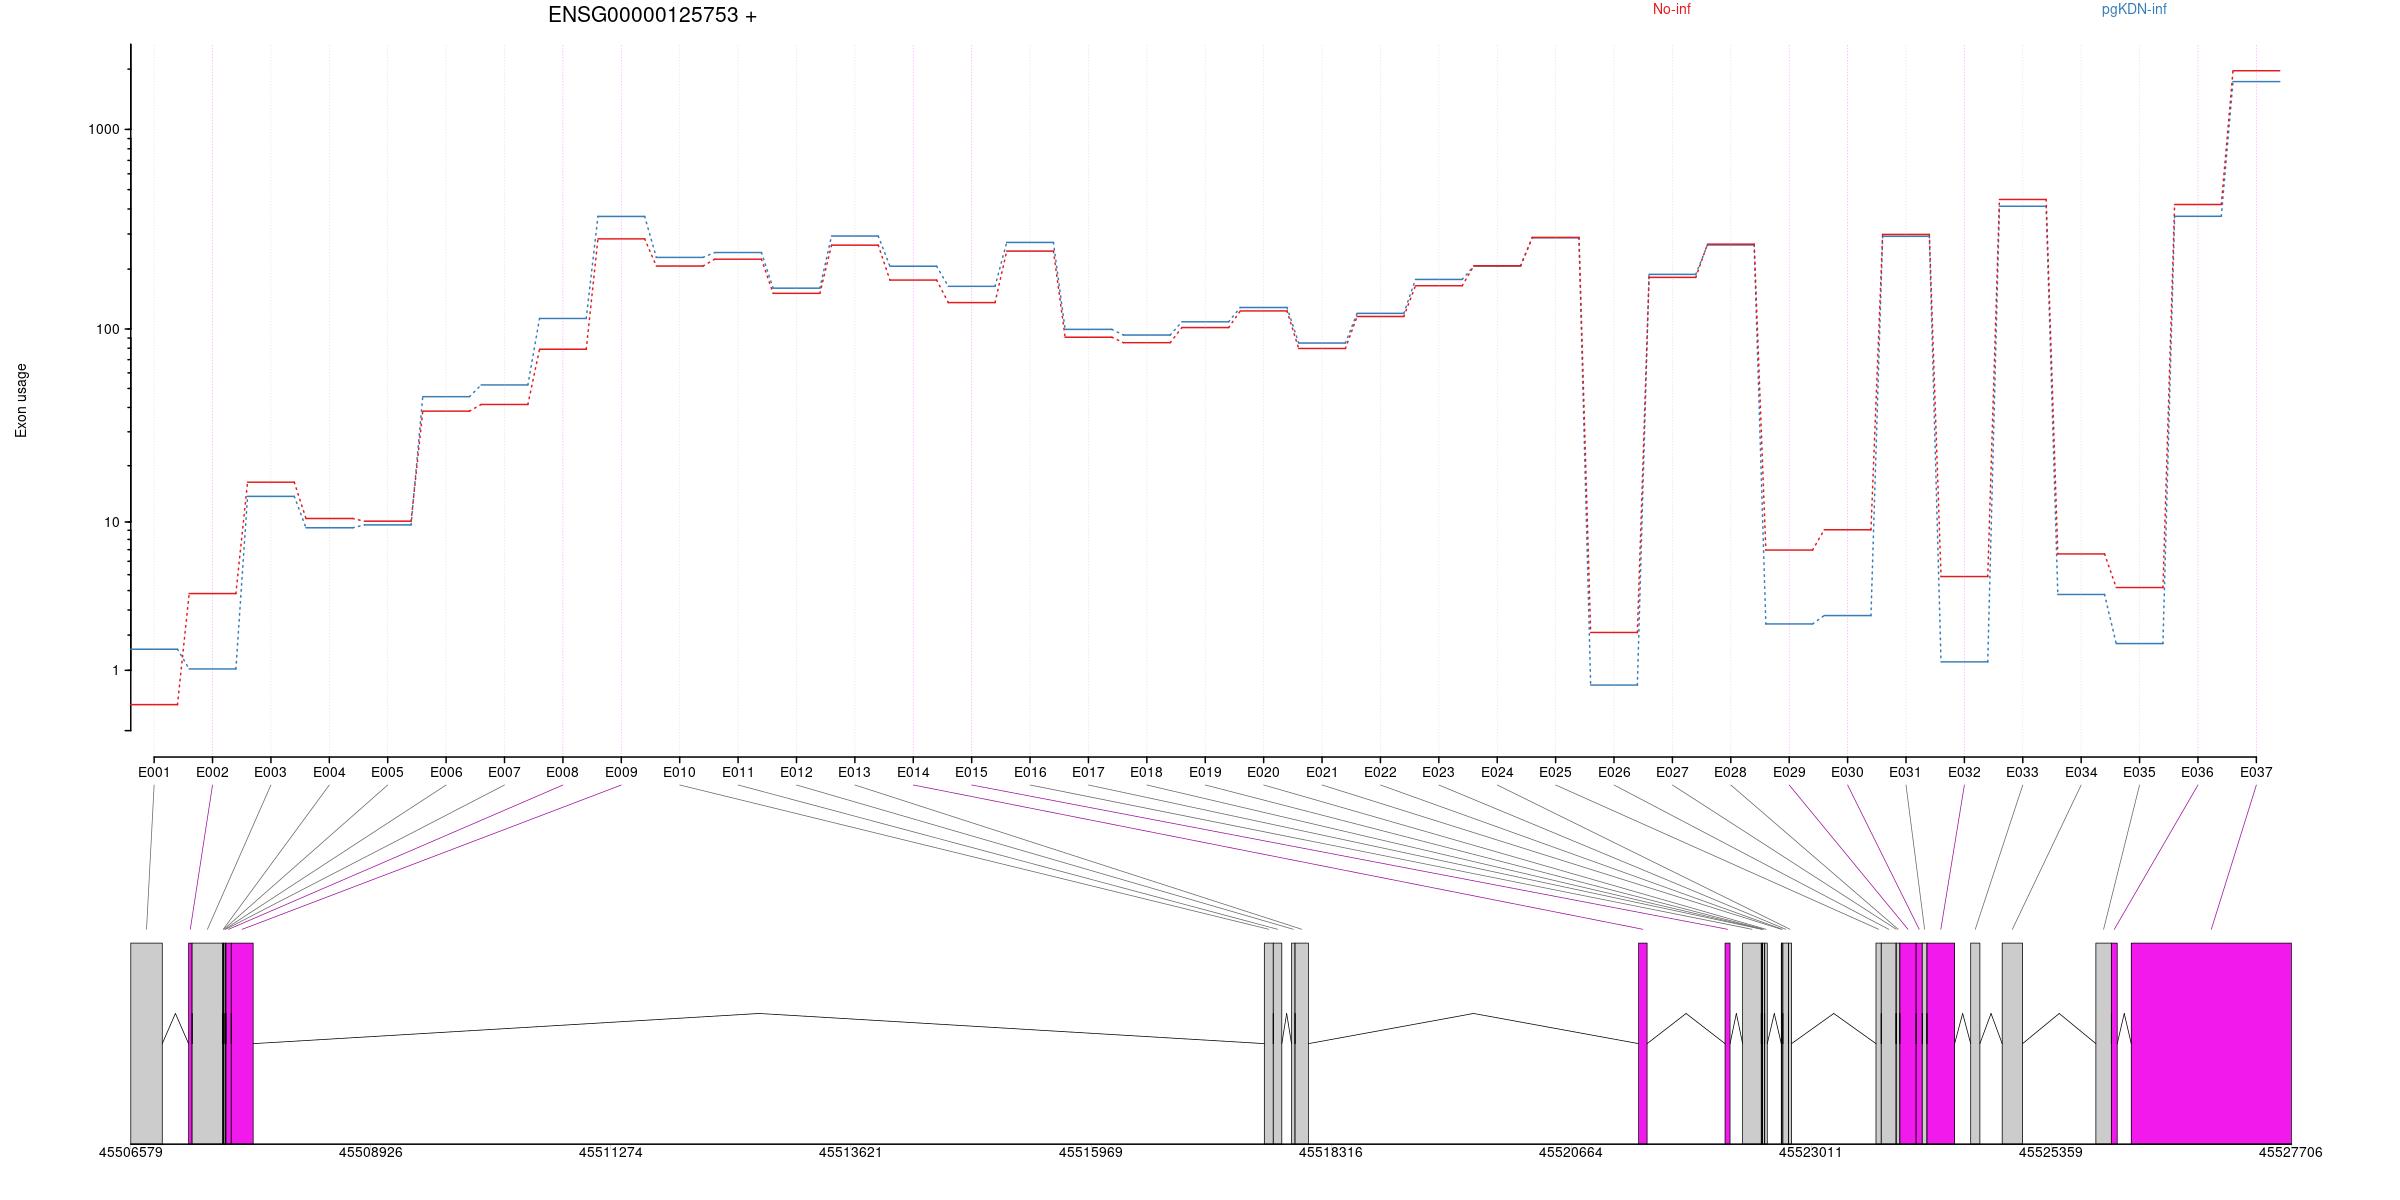Image resolution: width=2400 pixels, height=1200 pixels.
Task: Click the 10 y-axis tick label
Action: pyautogui.click(x=111, y=522)
